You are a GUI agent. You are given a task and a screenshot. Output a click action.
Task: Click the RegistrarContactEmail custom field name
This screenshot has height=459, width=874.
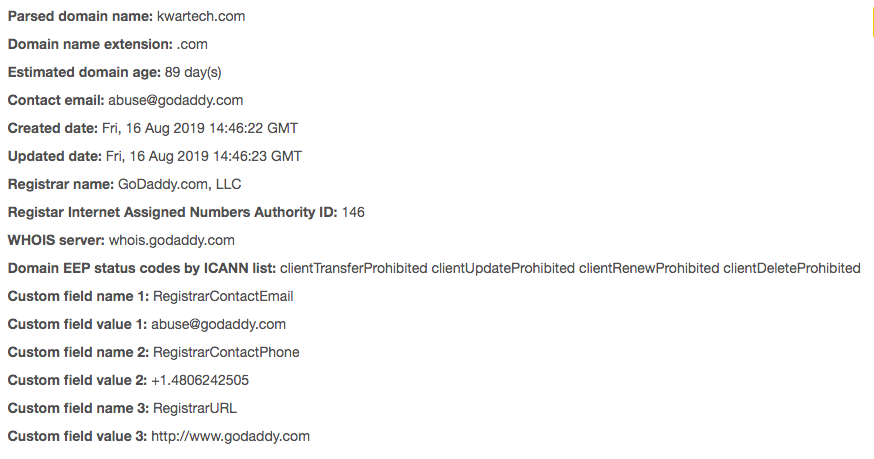[223, 296]
